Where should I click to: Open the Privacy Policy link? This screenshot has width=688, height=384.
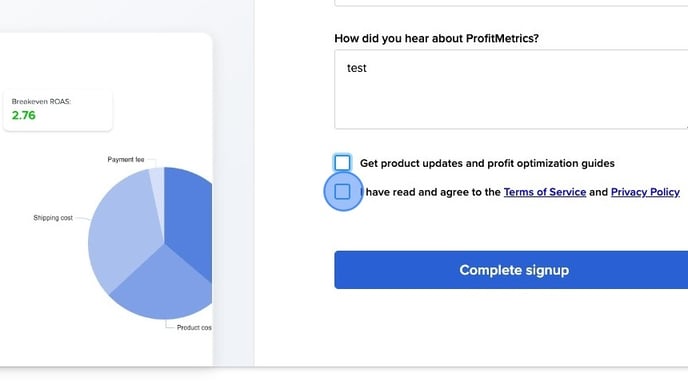[645, 192]
